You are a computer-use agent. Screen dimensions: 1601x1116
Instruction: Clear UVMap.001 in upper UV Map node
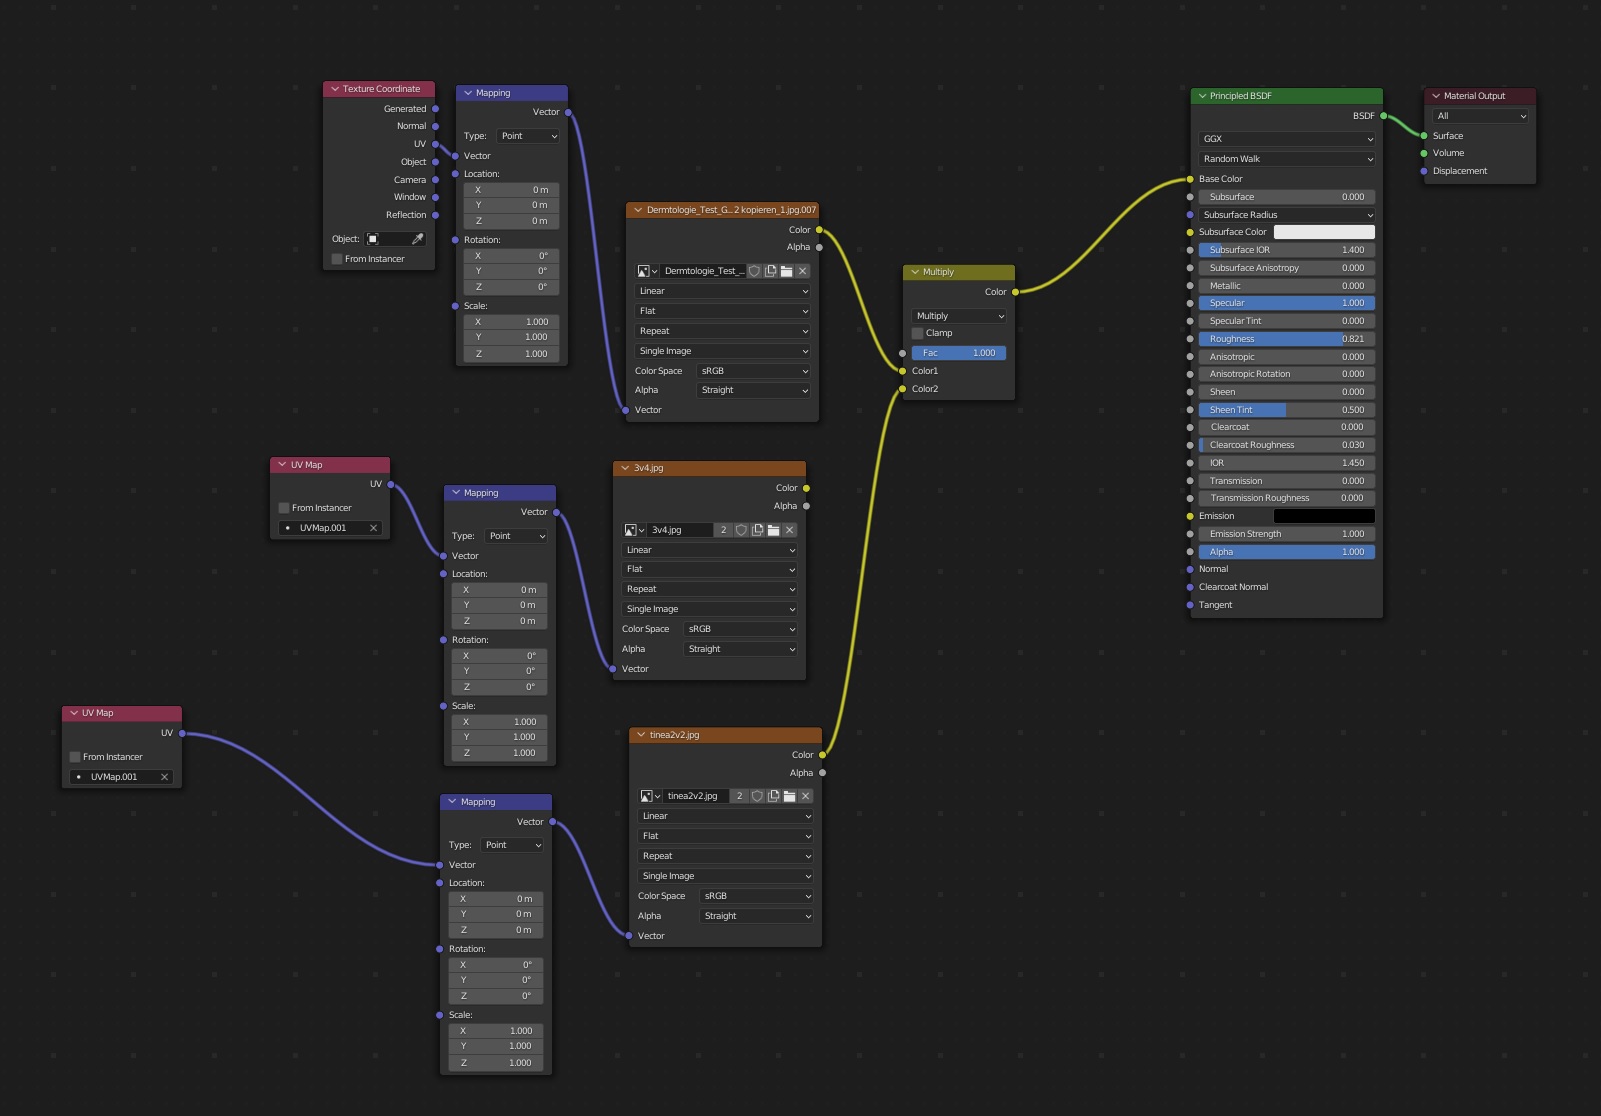(373, 528)
